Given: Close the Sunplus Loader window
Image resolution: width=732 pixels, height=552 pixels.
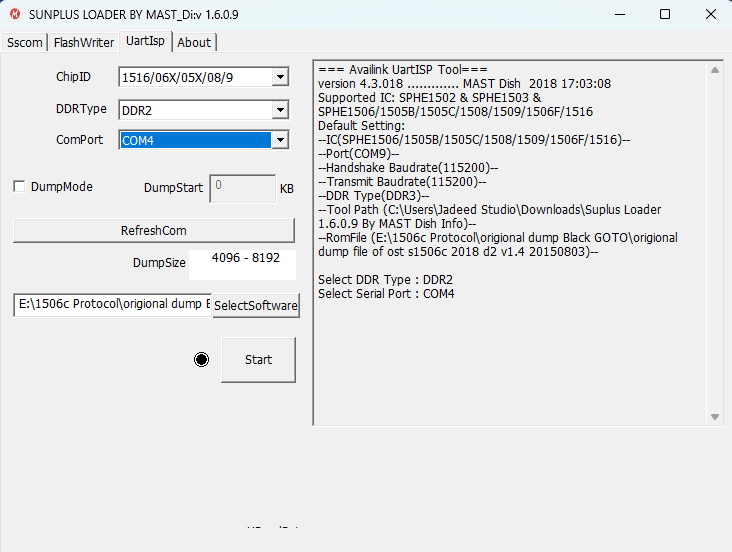Looking at the screenshot, I should 711,14.
